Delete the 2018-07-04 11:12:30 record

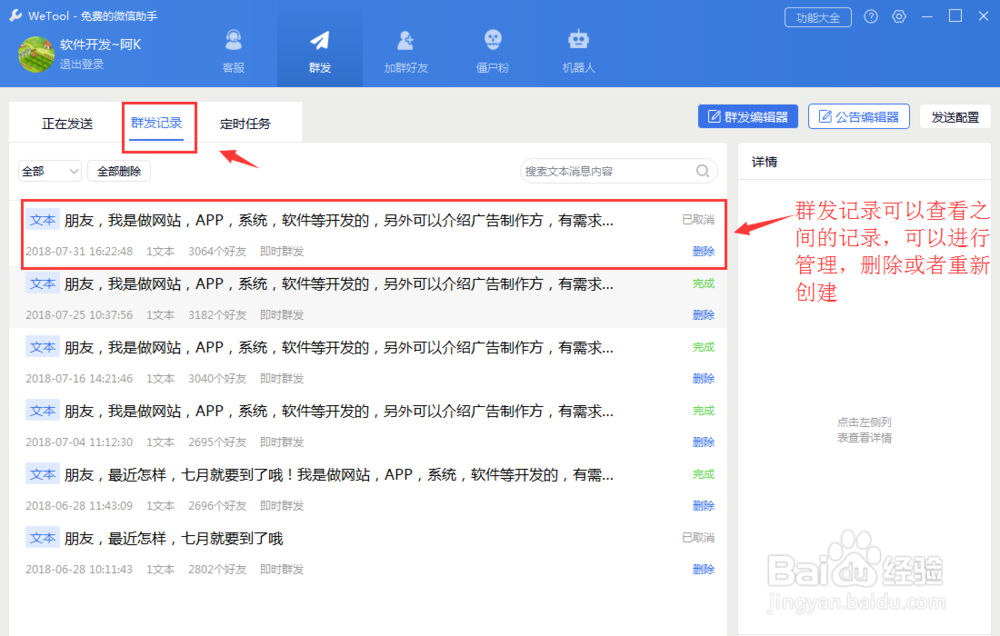(703, 442)
